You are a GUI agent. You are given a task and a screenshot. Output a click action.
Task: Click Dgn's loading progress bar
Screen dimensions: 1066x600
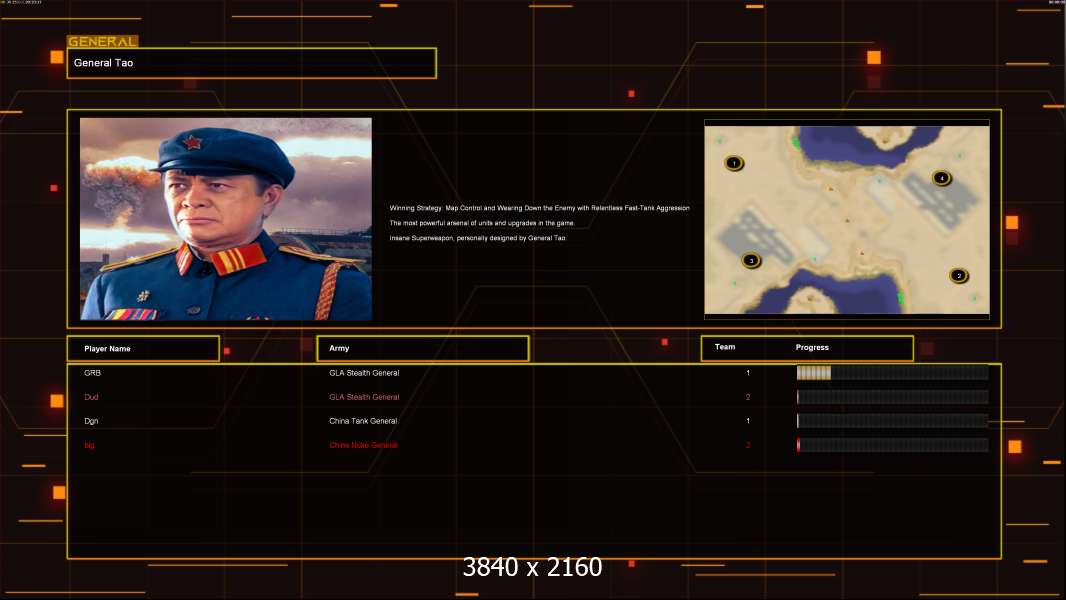[x=892, y=421]
